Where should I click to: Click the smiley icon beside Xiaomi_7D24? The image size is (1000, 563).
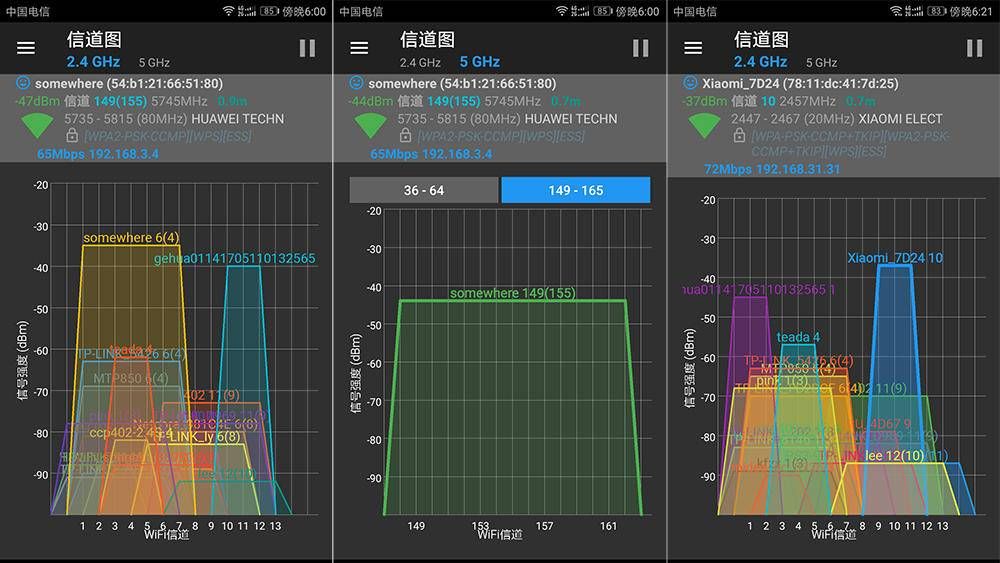[690, 83]
